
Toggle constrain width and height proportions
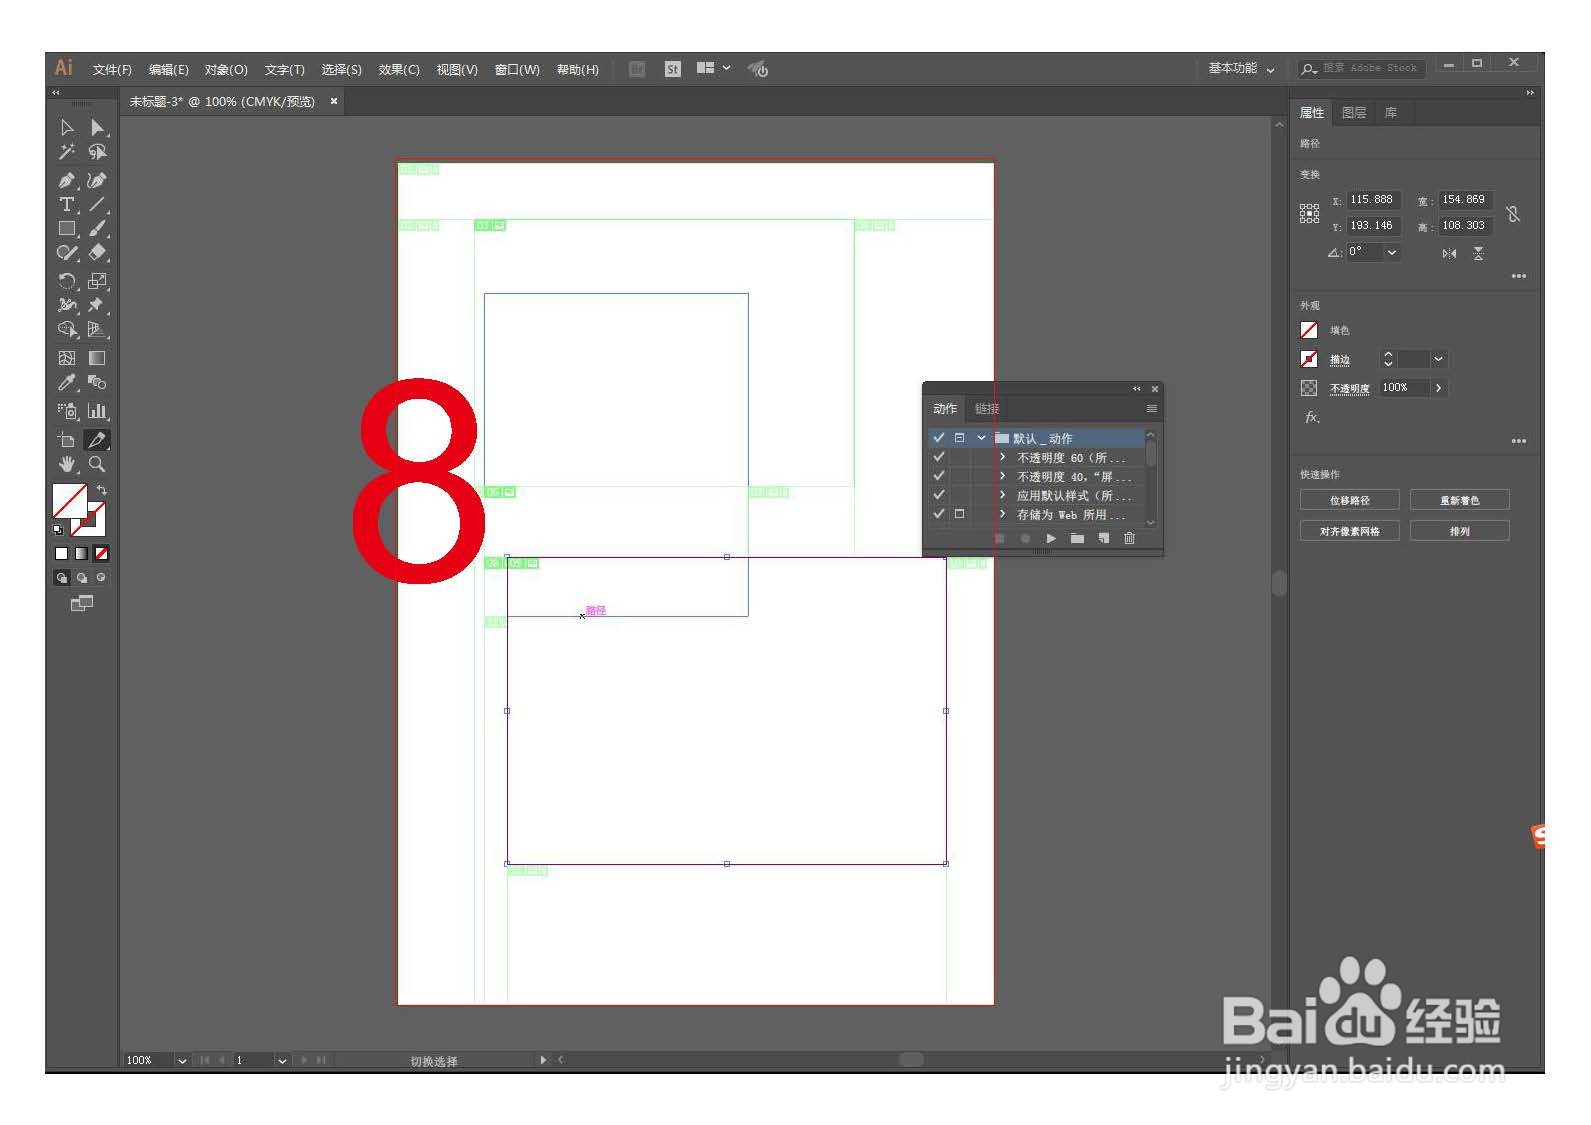(1513, 213)
